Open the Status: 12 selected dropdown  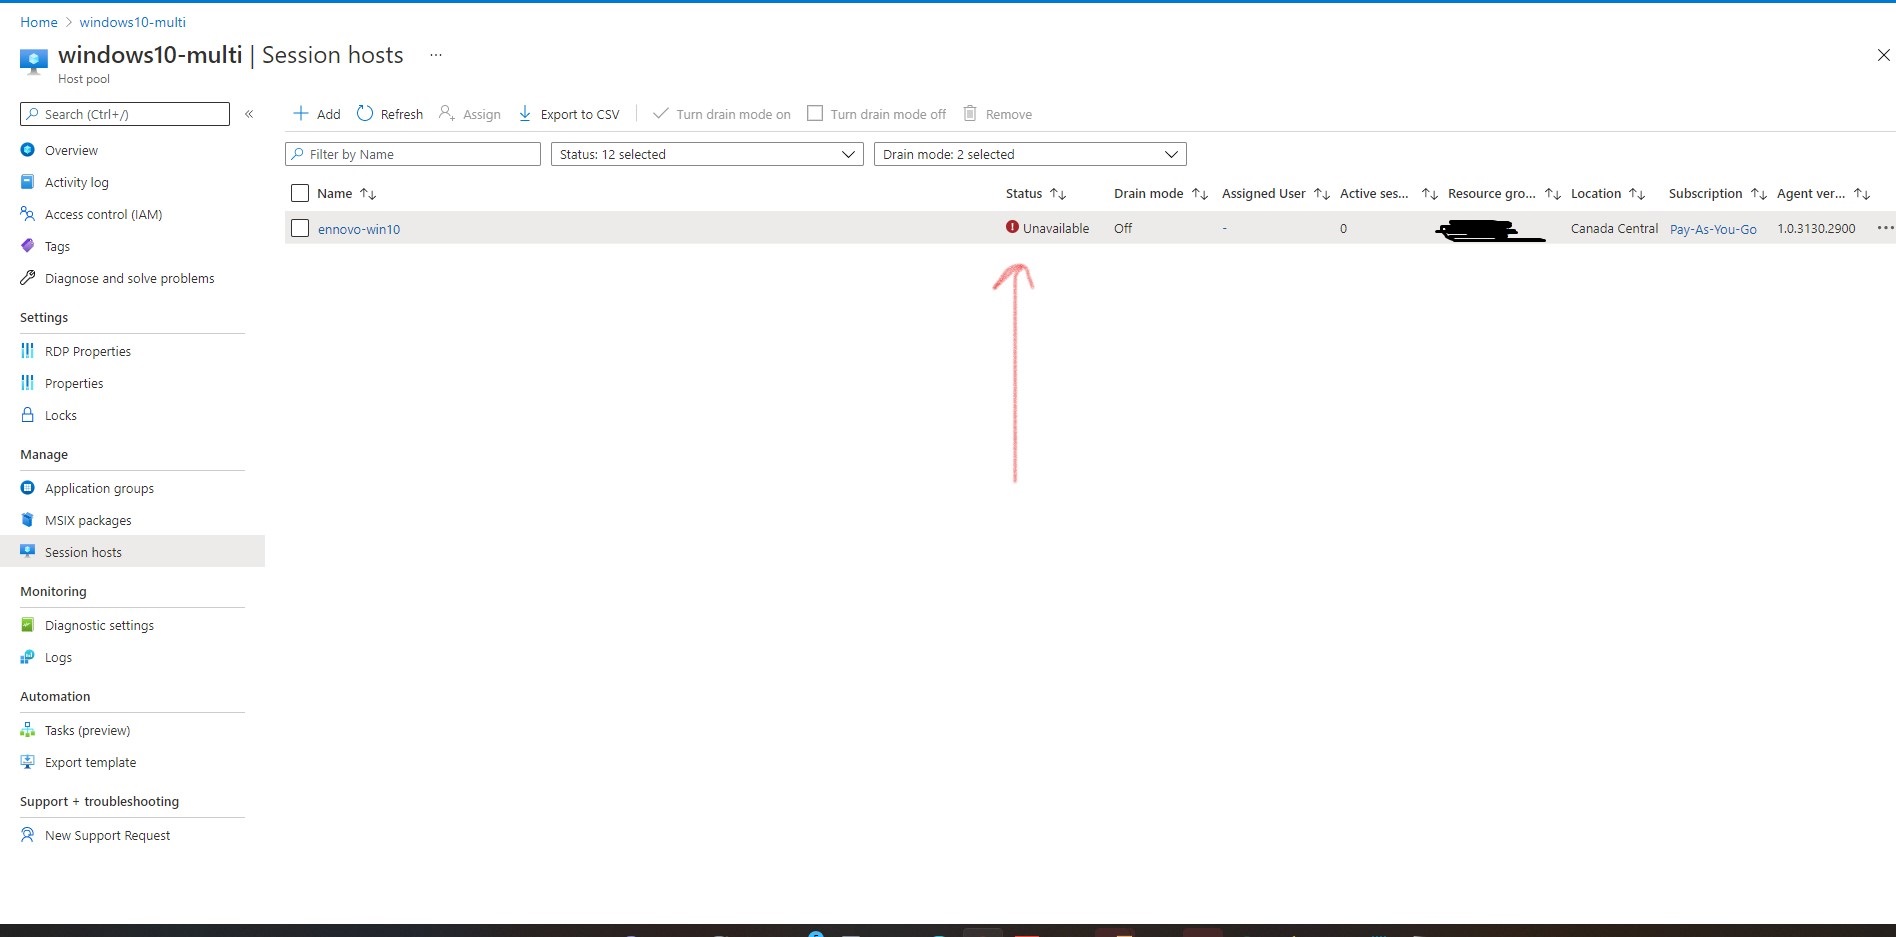pos(707,154)
